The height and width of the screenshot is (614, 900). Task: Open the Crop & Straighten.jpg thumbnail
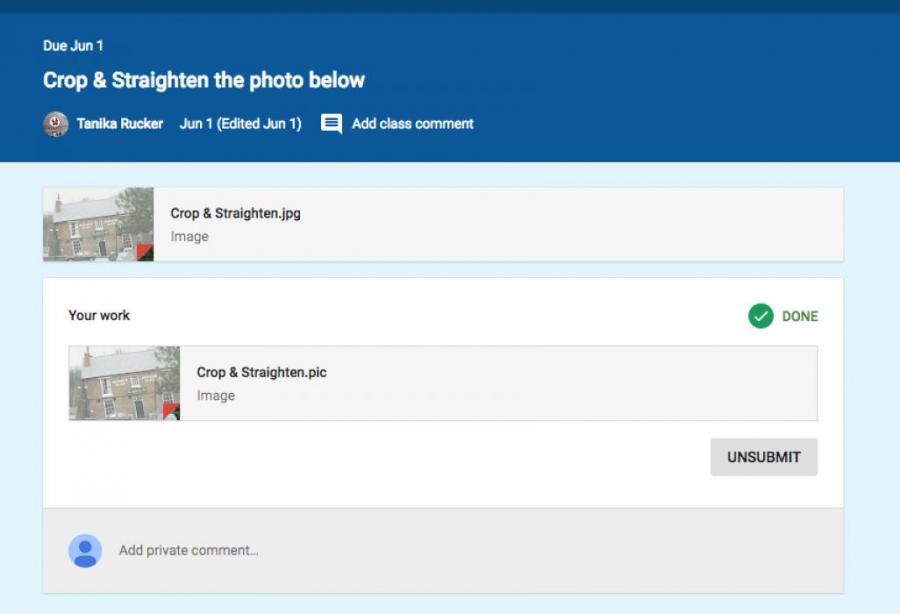point(98,224)
